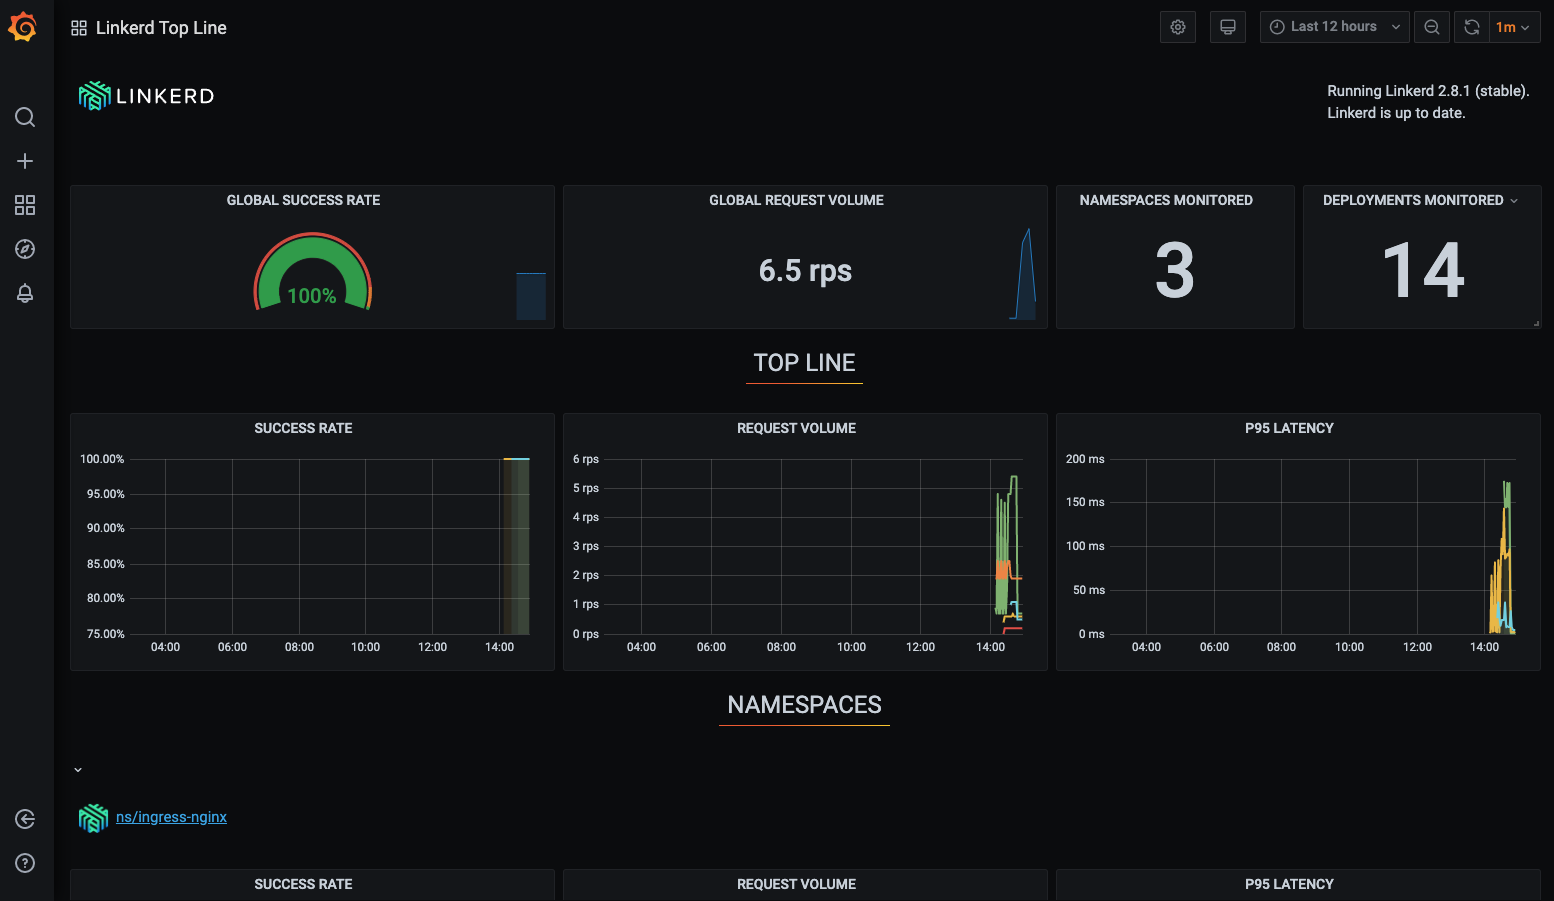
Task: Click the Linkerd Top Line dashboard title
Action: click(x=161, y=28)
